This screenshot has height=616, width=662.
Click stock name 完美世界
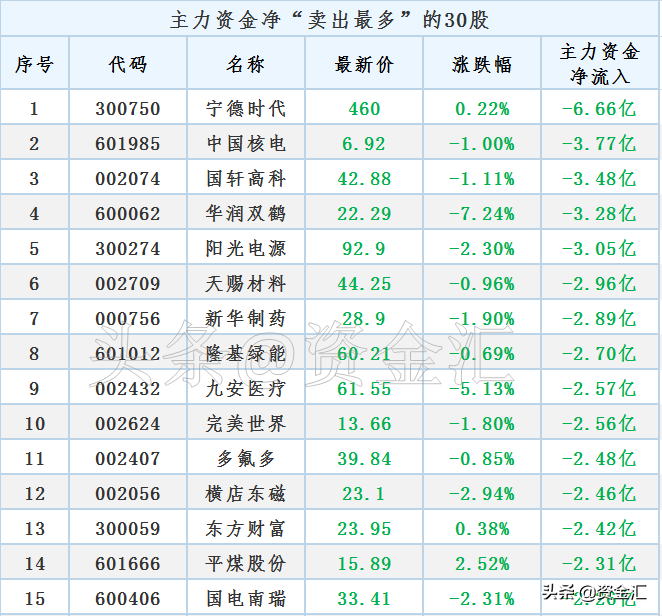246,424
